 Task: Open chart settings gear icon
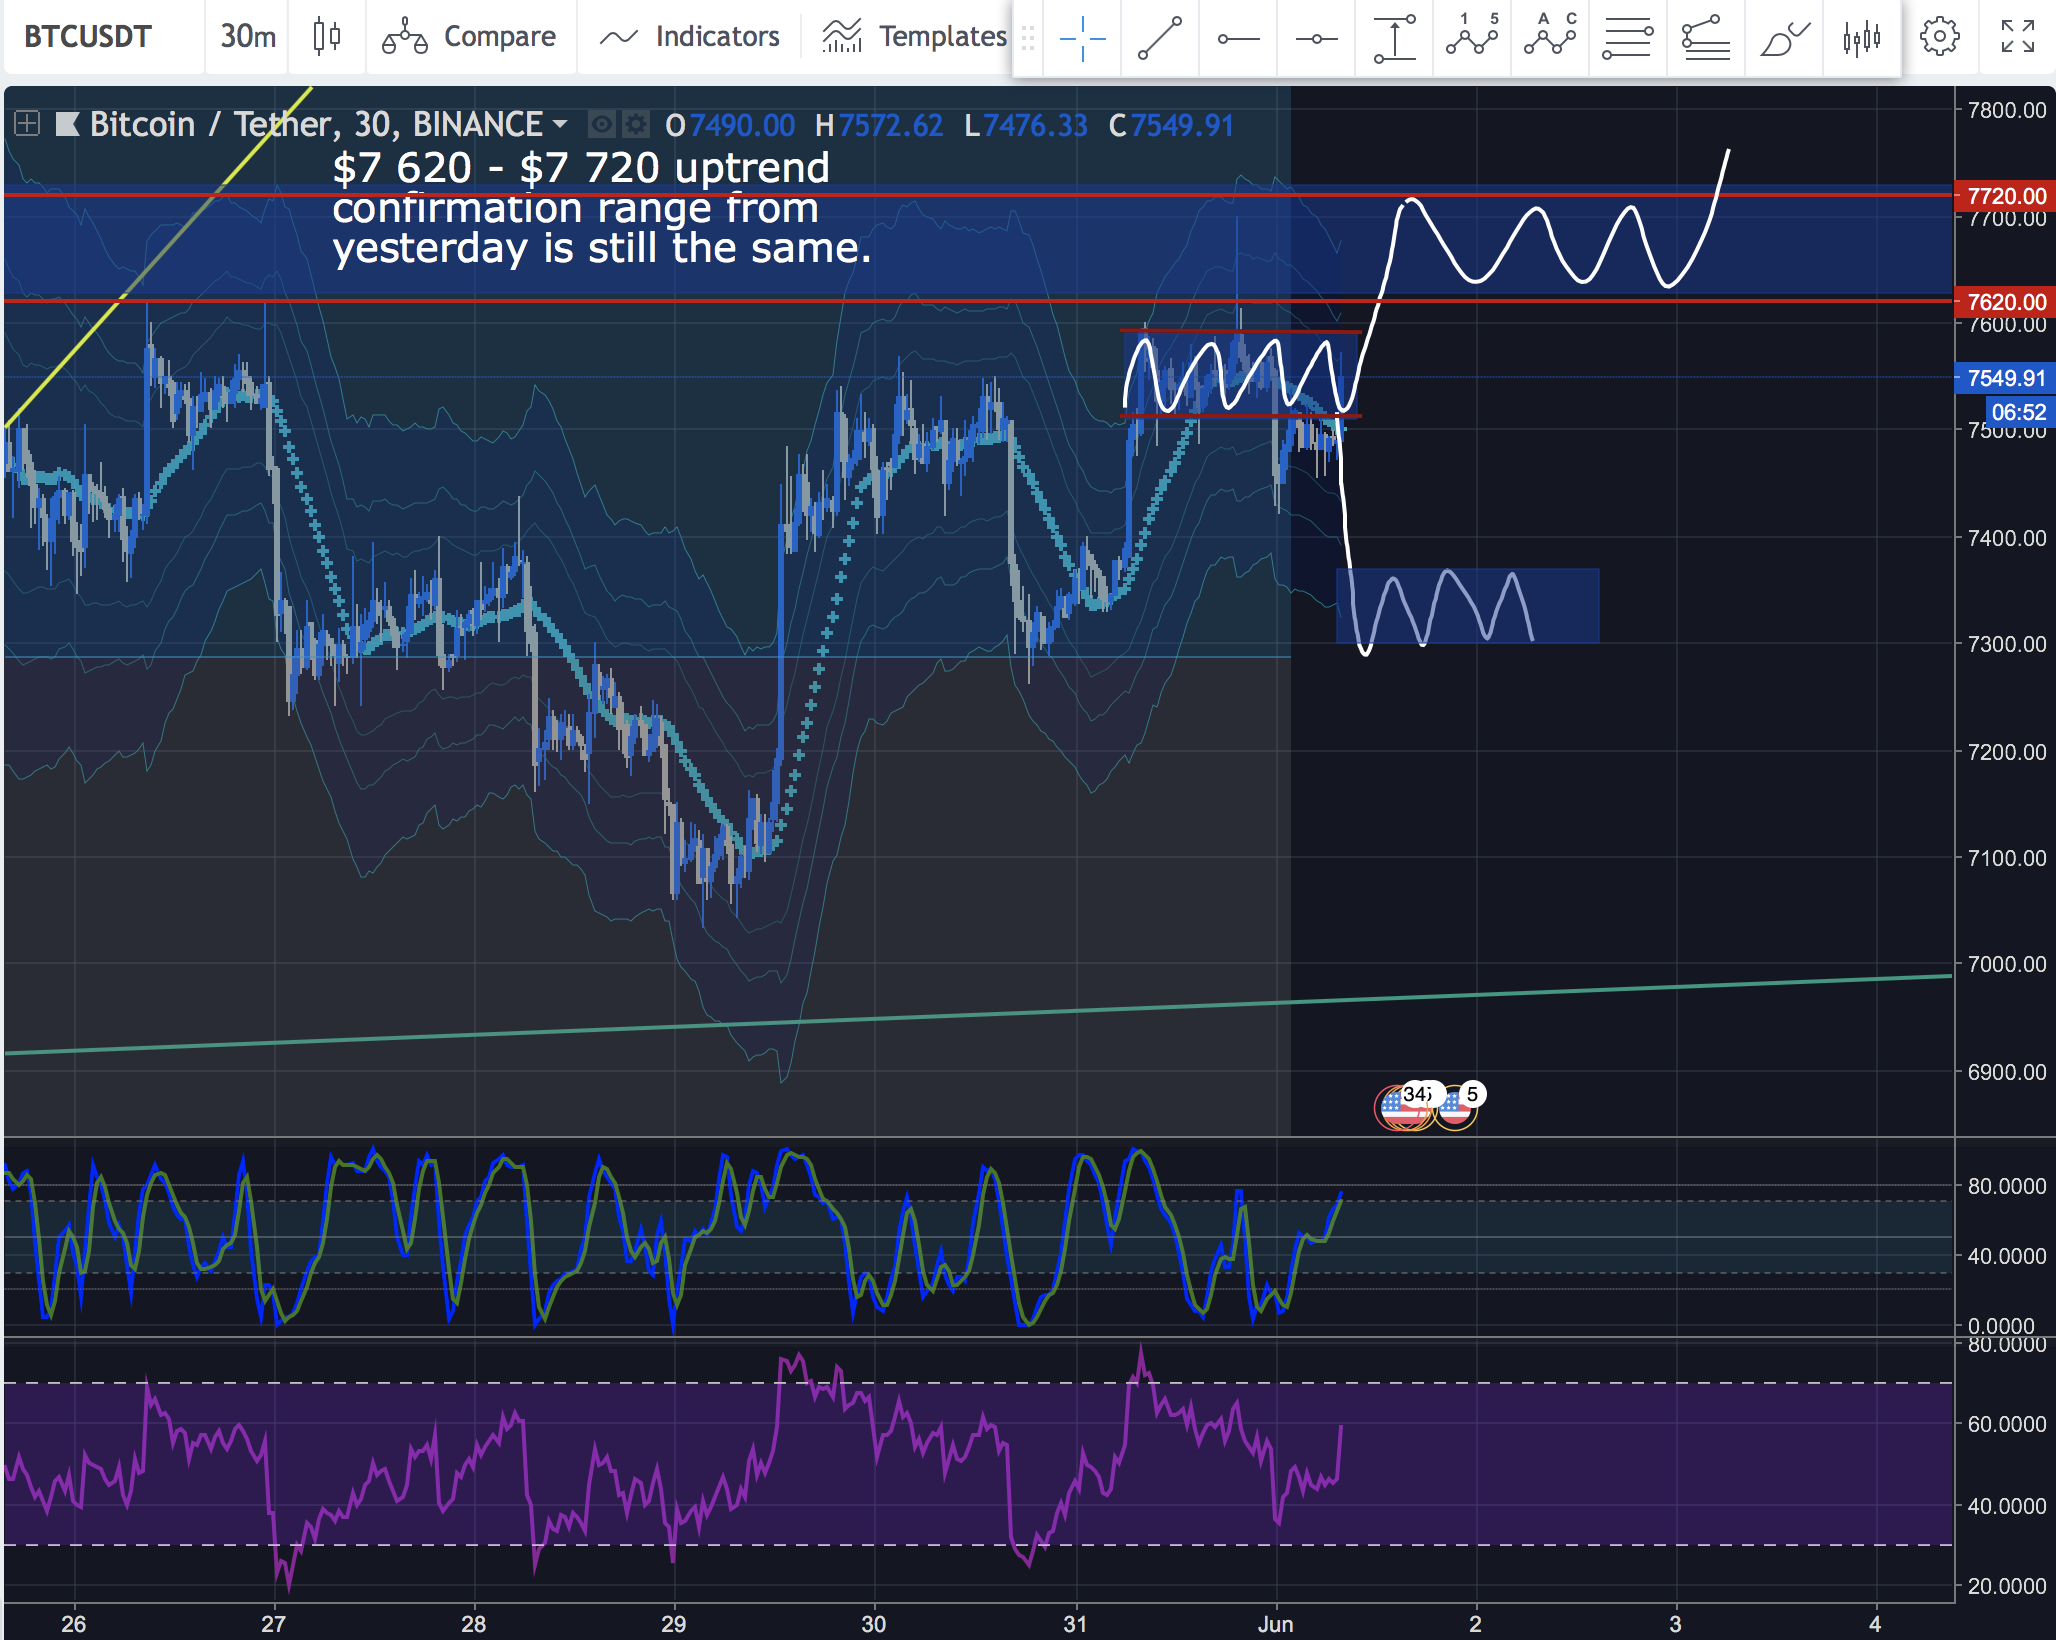click(1939, 38)
